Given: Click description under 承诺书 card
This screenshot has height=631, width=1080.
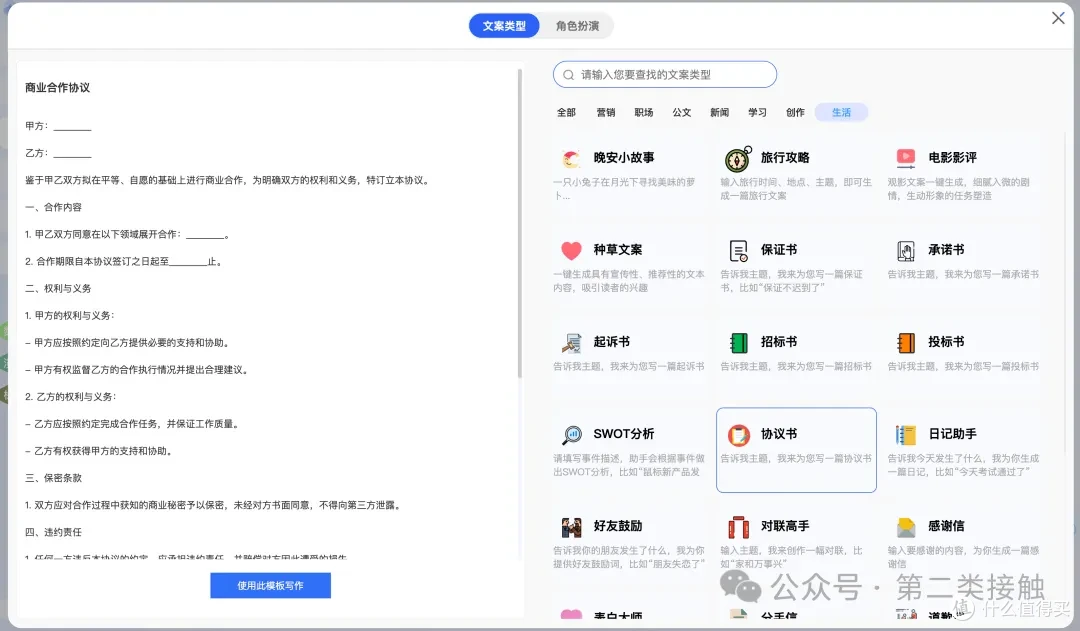Looking at the screenshot, I should [963, 274].
